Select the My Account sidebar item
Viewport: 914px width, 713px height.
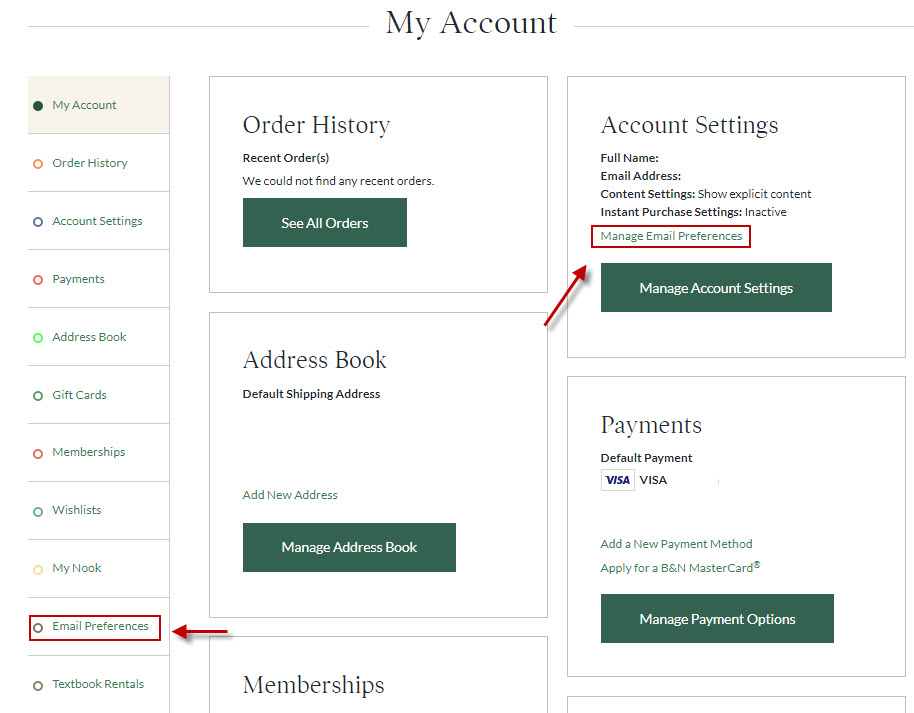click(x=99, y=105)
